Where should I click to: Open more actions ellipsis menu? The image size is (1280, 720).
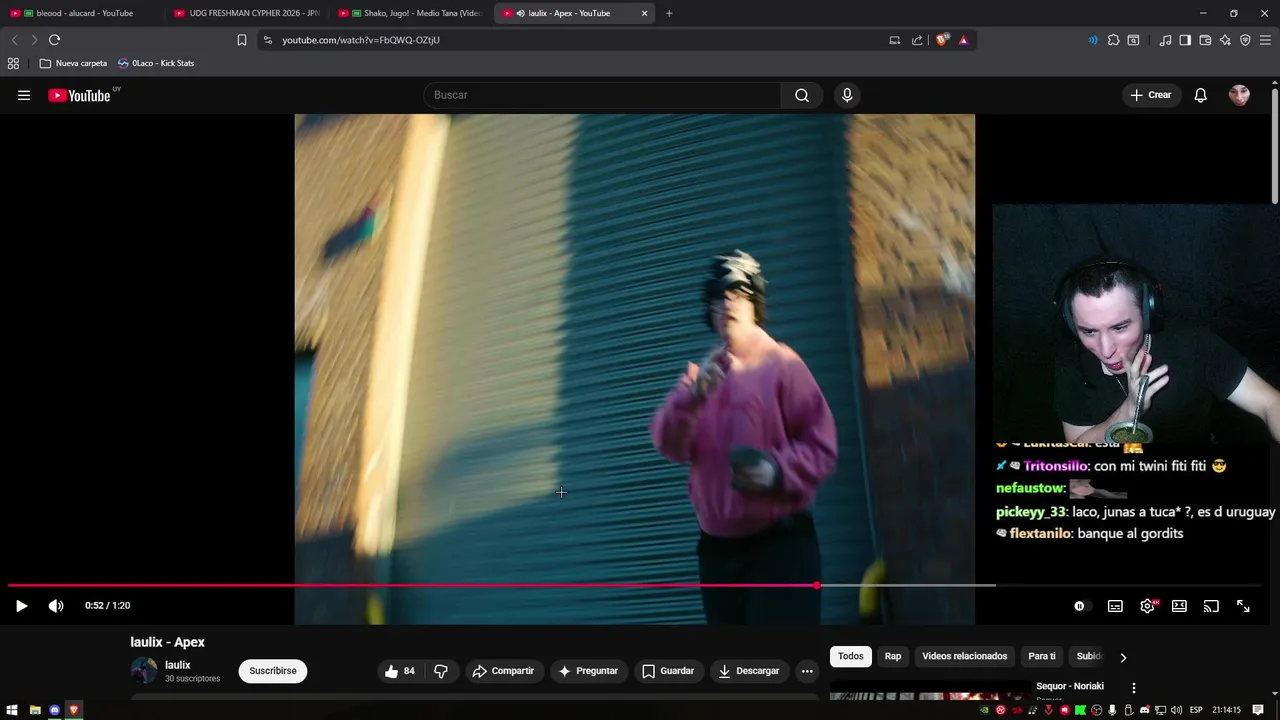point(807,671)
